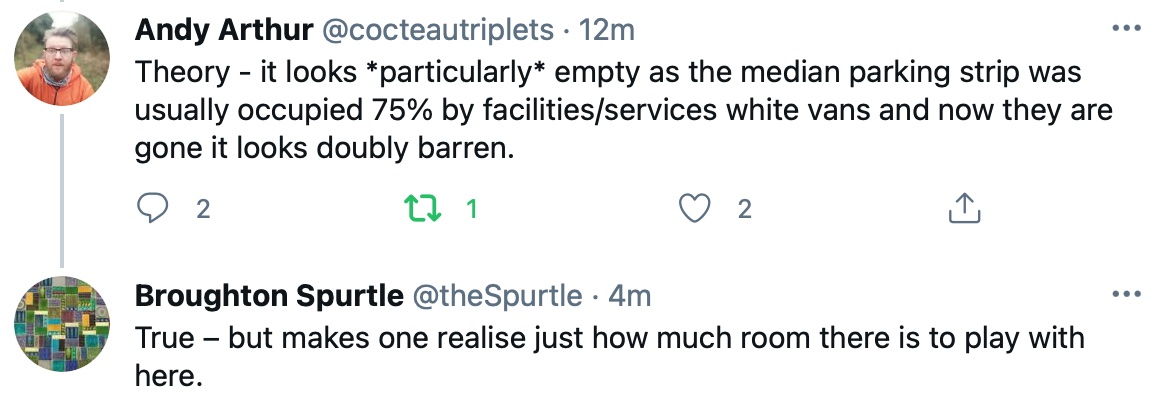Click the @cocteautriplets handle
1154x408 pixels.
click(436, 30)
